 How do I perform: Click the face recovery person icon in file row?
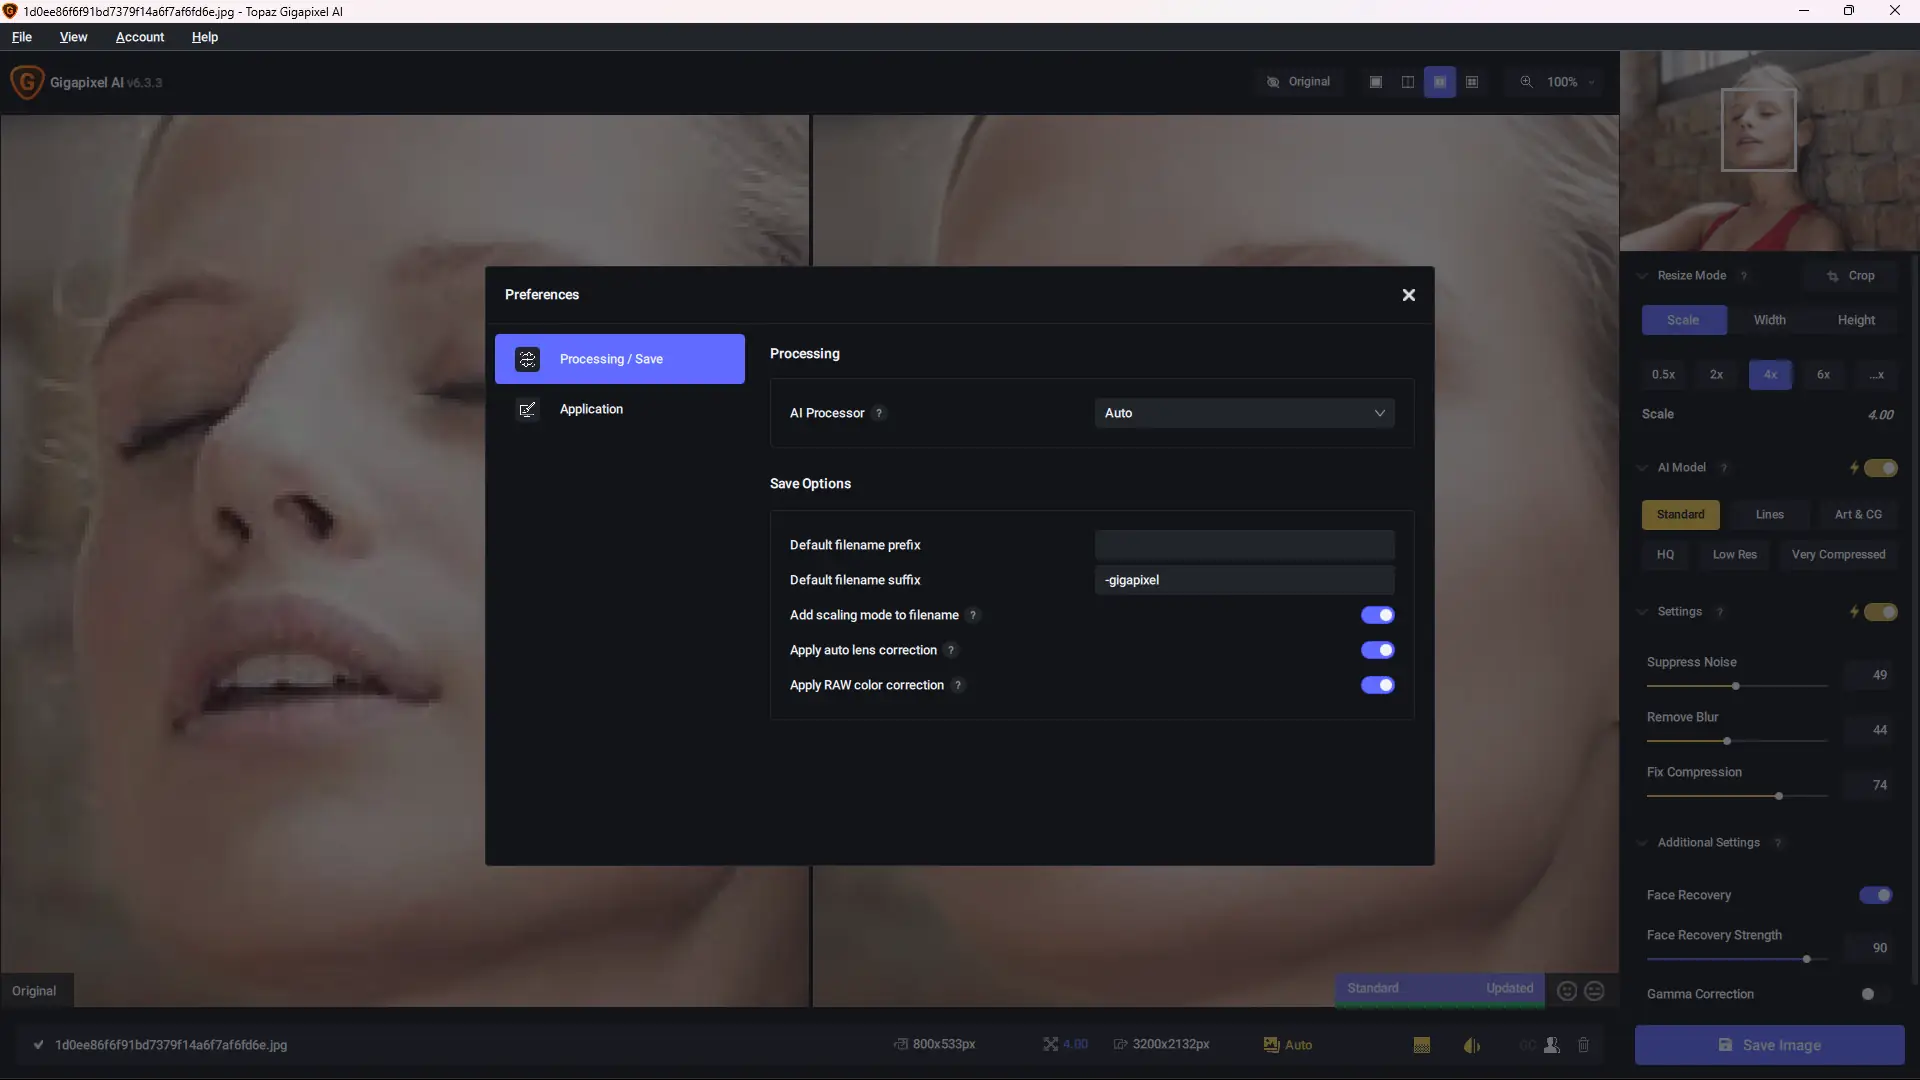1551,1045
